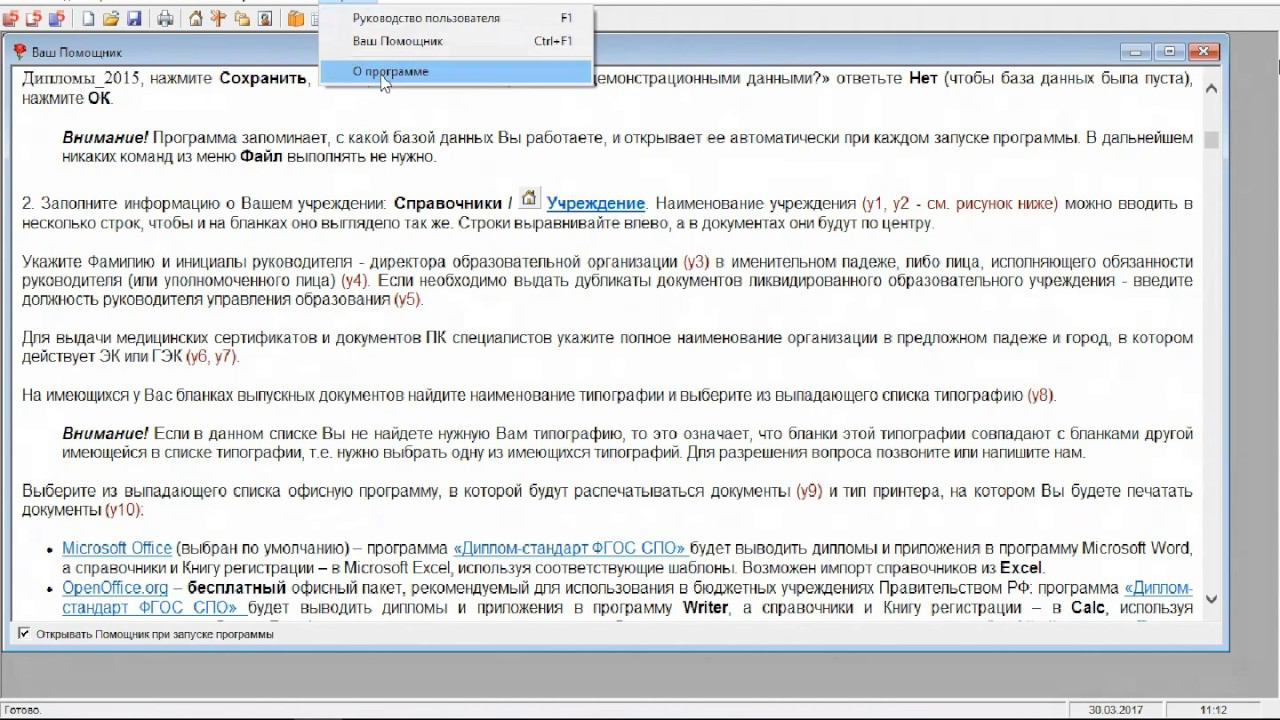Uncheck Открывать Помощник при запуске программы
The image size is (1280, 720).
click(24, 634)
